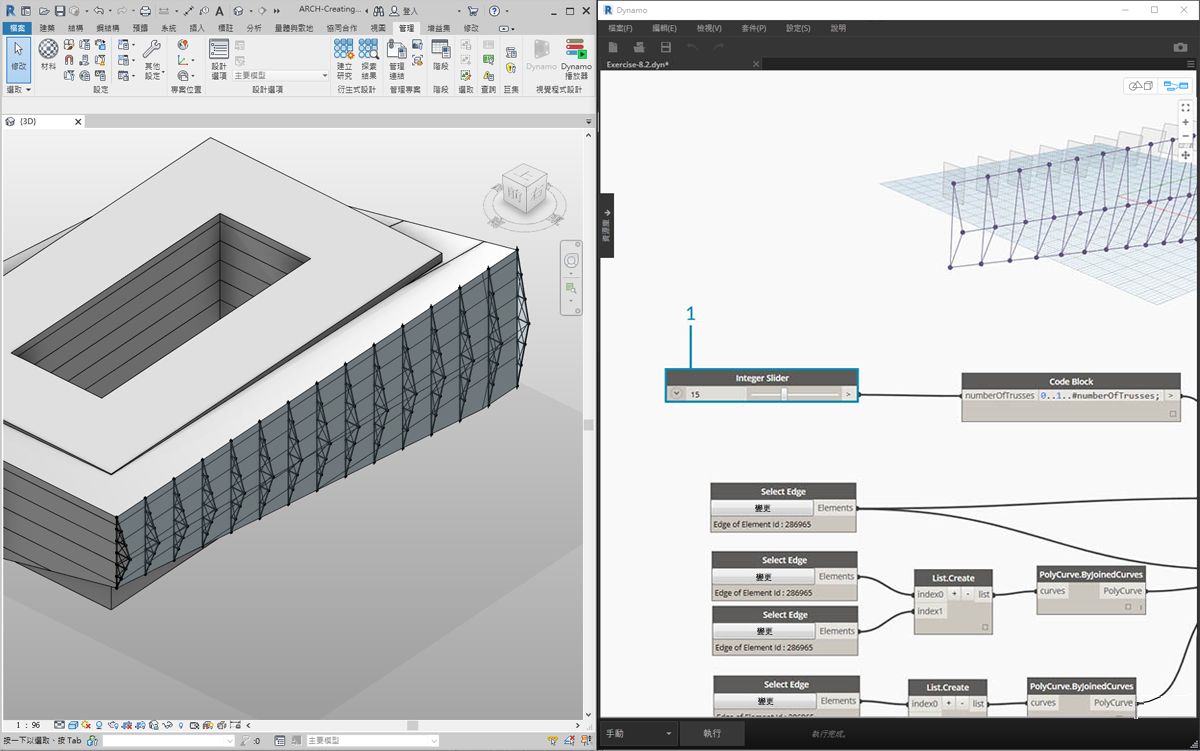The height and width of the screenshot is (751, 1200).
Task: Close the {3D} view tab in Revit
Action: pyautogui.click(x=77, y=122)
